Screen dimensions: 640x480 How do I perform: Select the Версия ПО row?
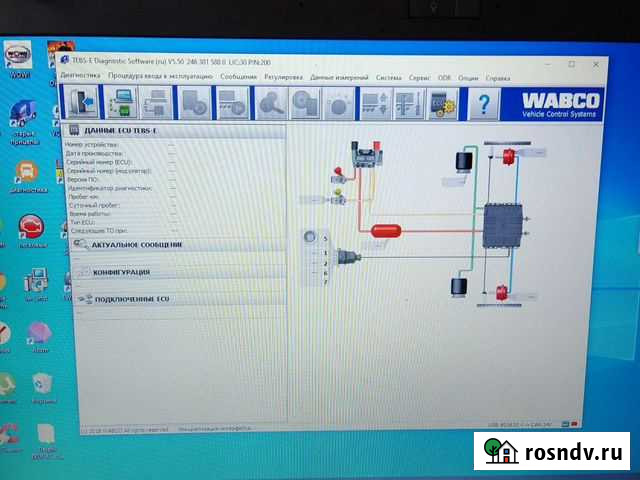coord(123,180)
